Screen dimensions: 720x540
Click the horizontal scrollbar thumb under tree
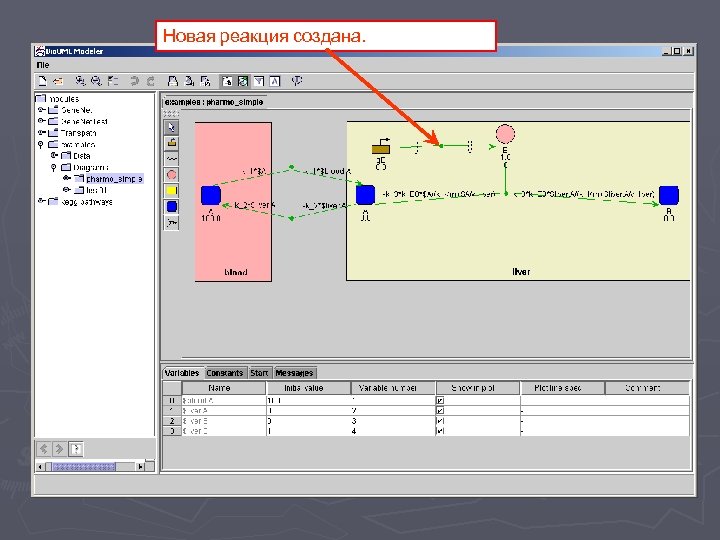pos(84,467)
